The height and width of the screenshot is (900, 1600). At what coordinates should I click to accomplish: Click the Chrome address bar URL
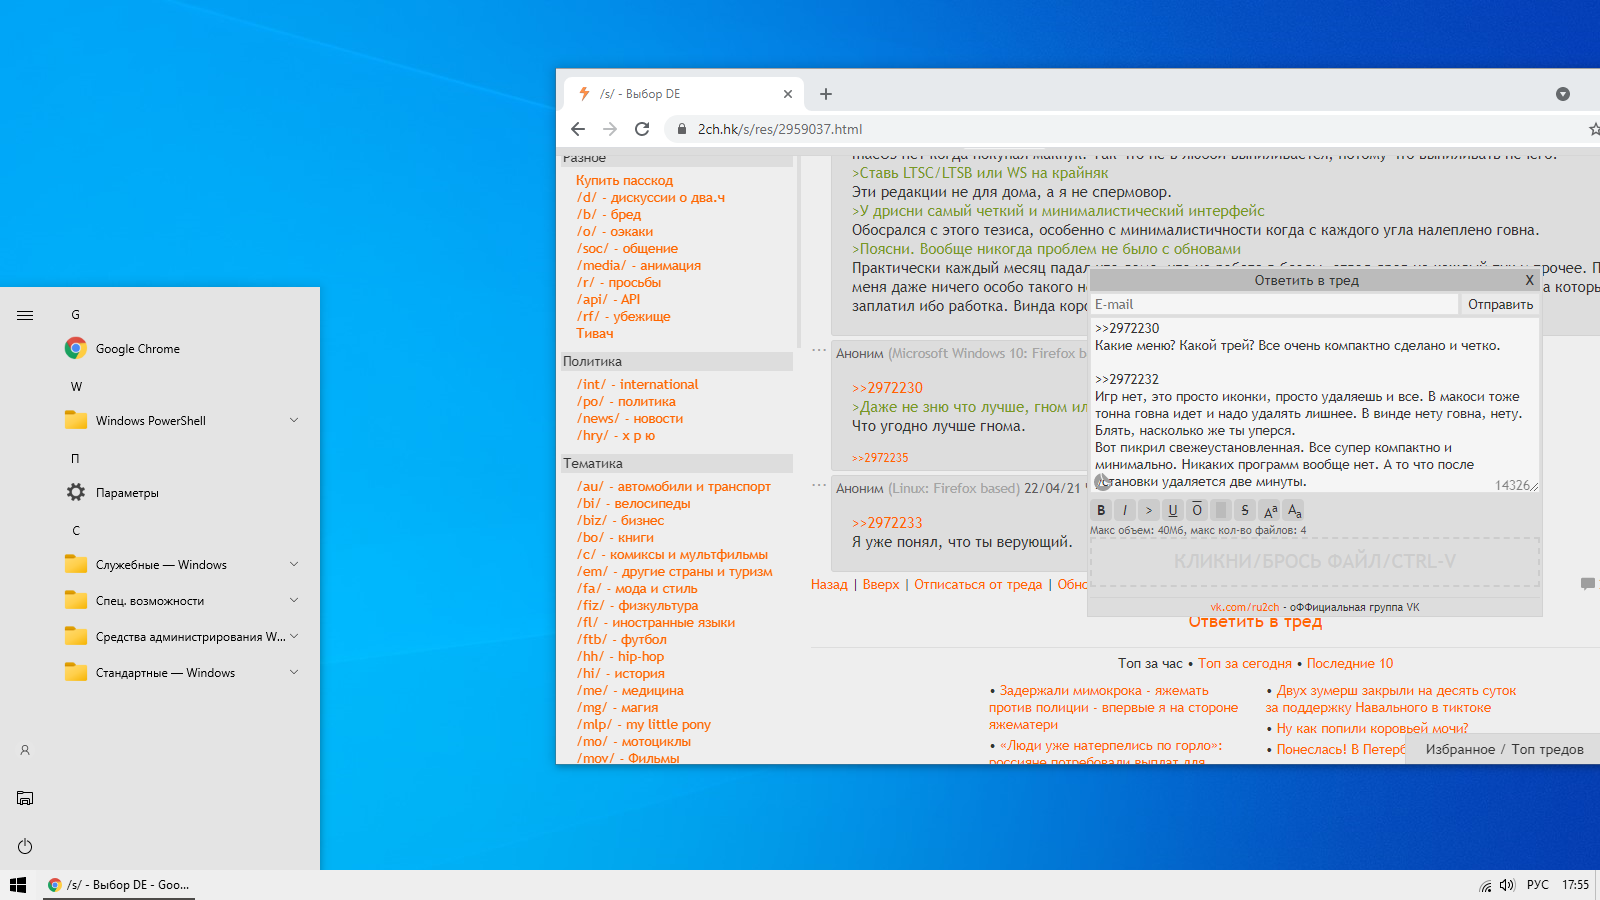(x=780, y=129)
